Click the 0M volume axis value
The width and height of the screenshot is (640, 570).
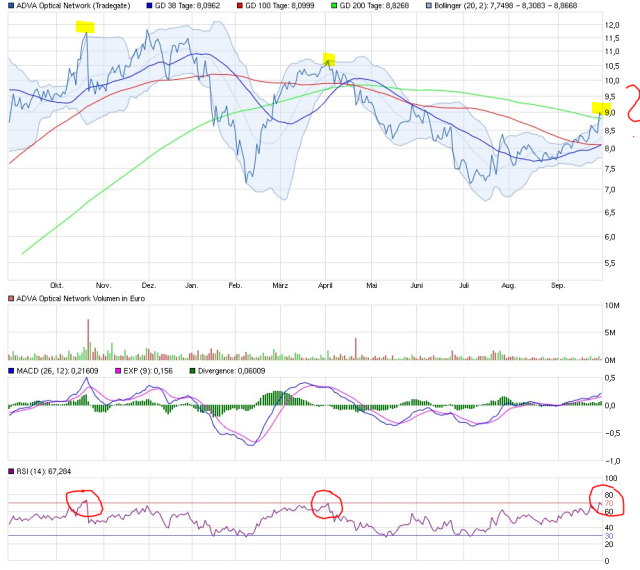(x=610, y=360)
